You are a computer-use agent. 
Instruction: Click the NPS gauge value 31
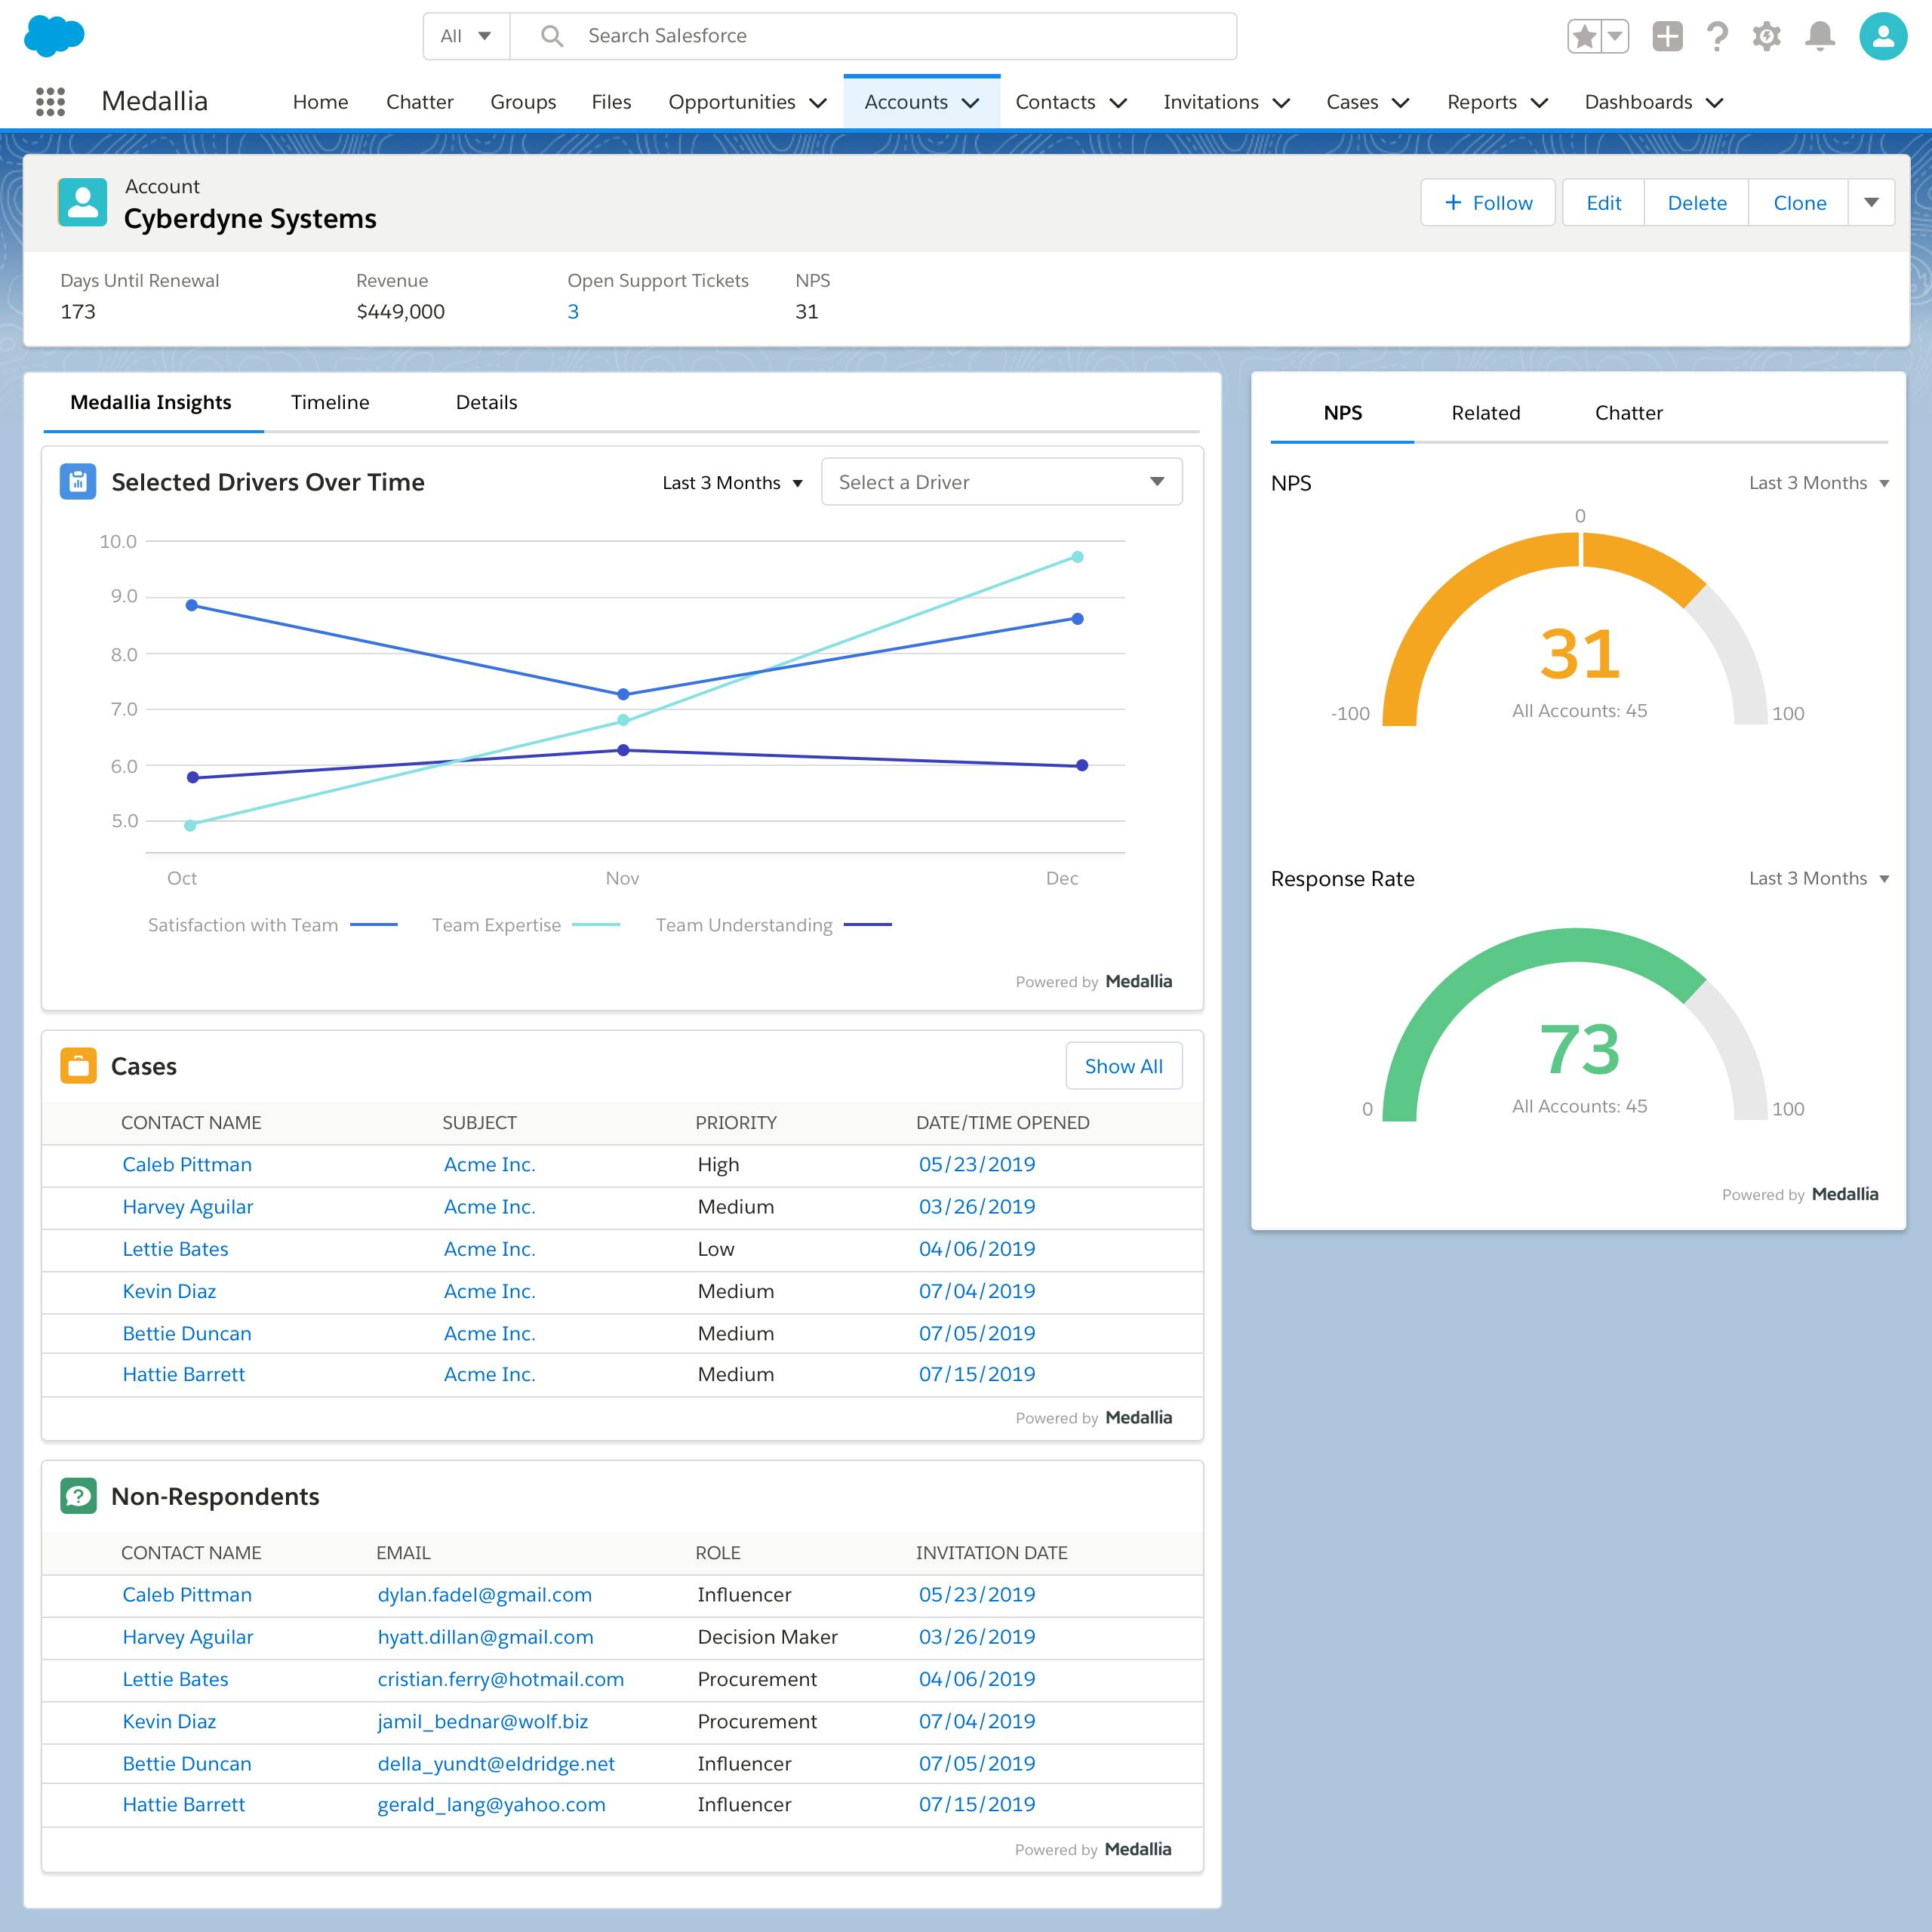click(1579, 654)
